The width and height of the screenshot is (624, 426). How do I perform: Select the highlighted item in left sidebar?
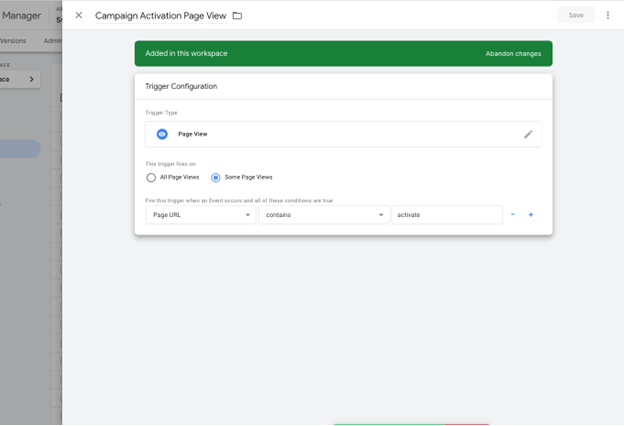click(20, 148)
